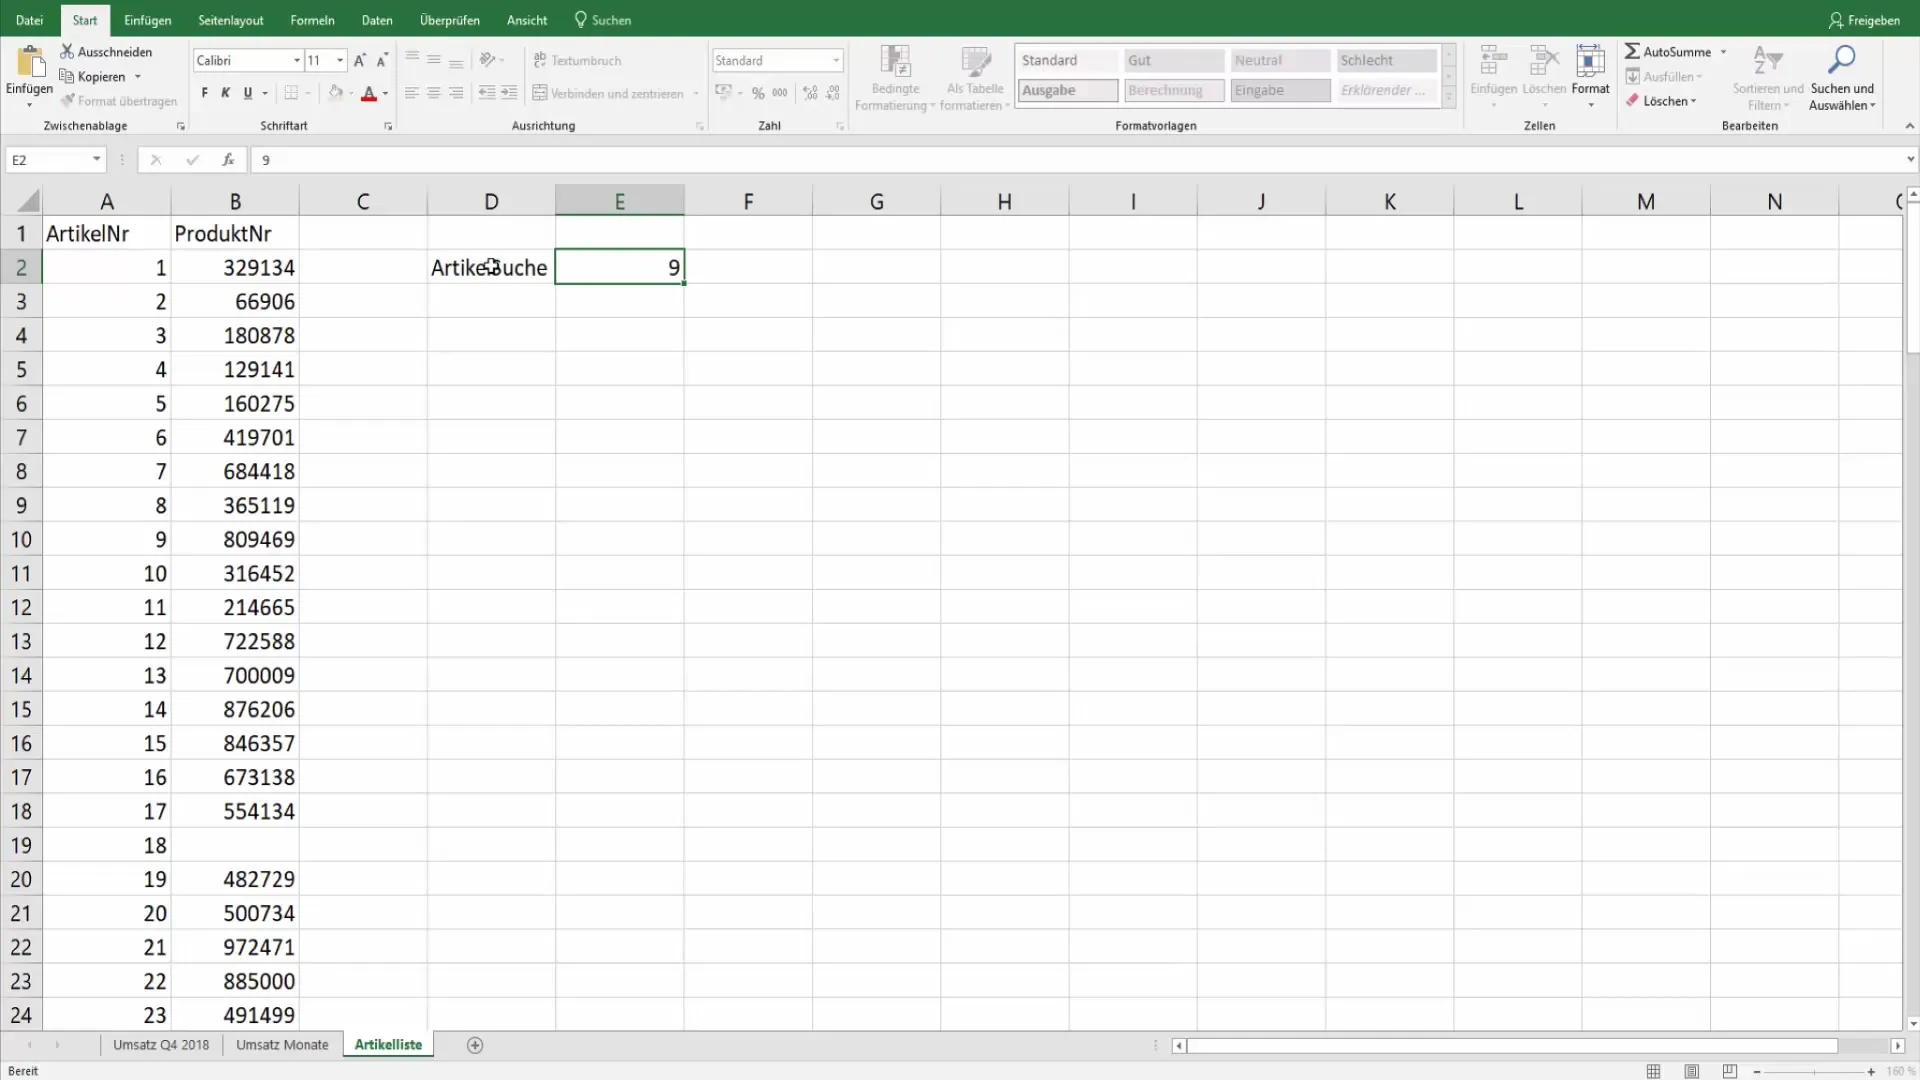The width and height of the screenshot is (1920, 1080).
Task: Apply the Eingabe cell style
Action: pyautogui.click(x=1280, y=90)
